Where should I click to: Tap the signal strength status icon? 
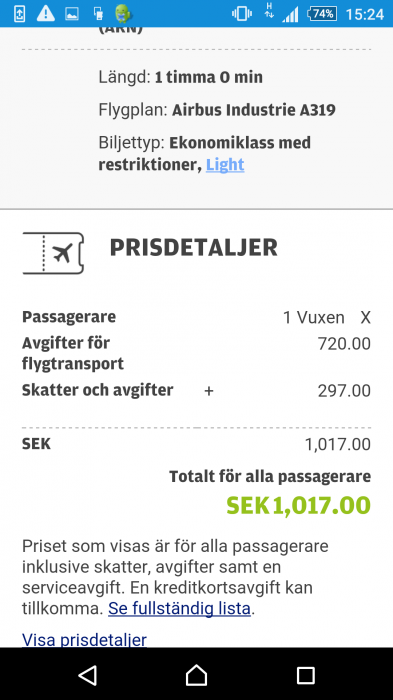(291, 15)
